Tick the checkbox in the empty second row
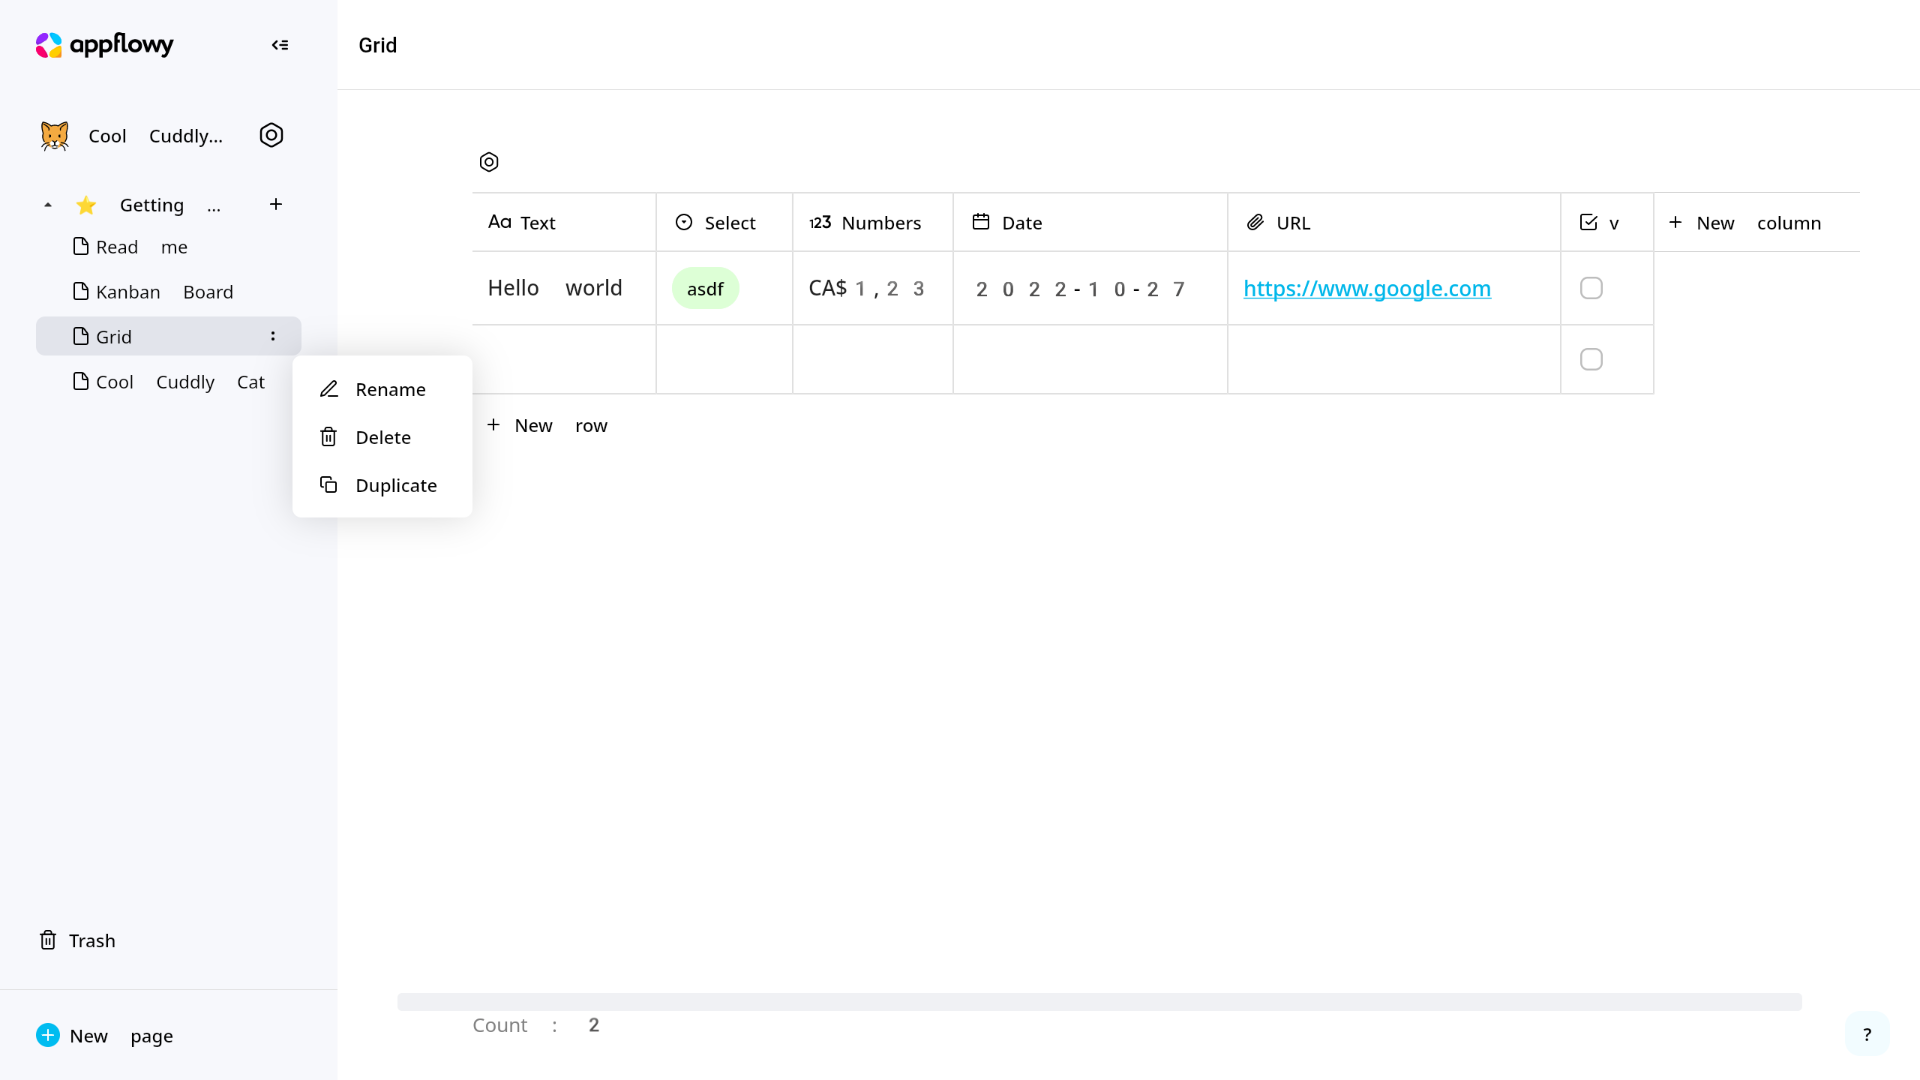This screenshot has width=1920, height=1080. (x=1591, y=359)
